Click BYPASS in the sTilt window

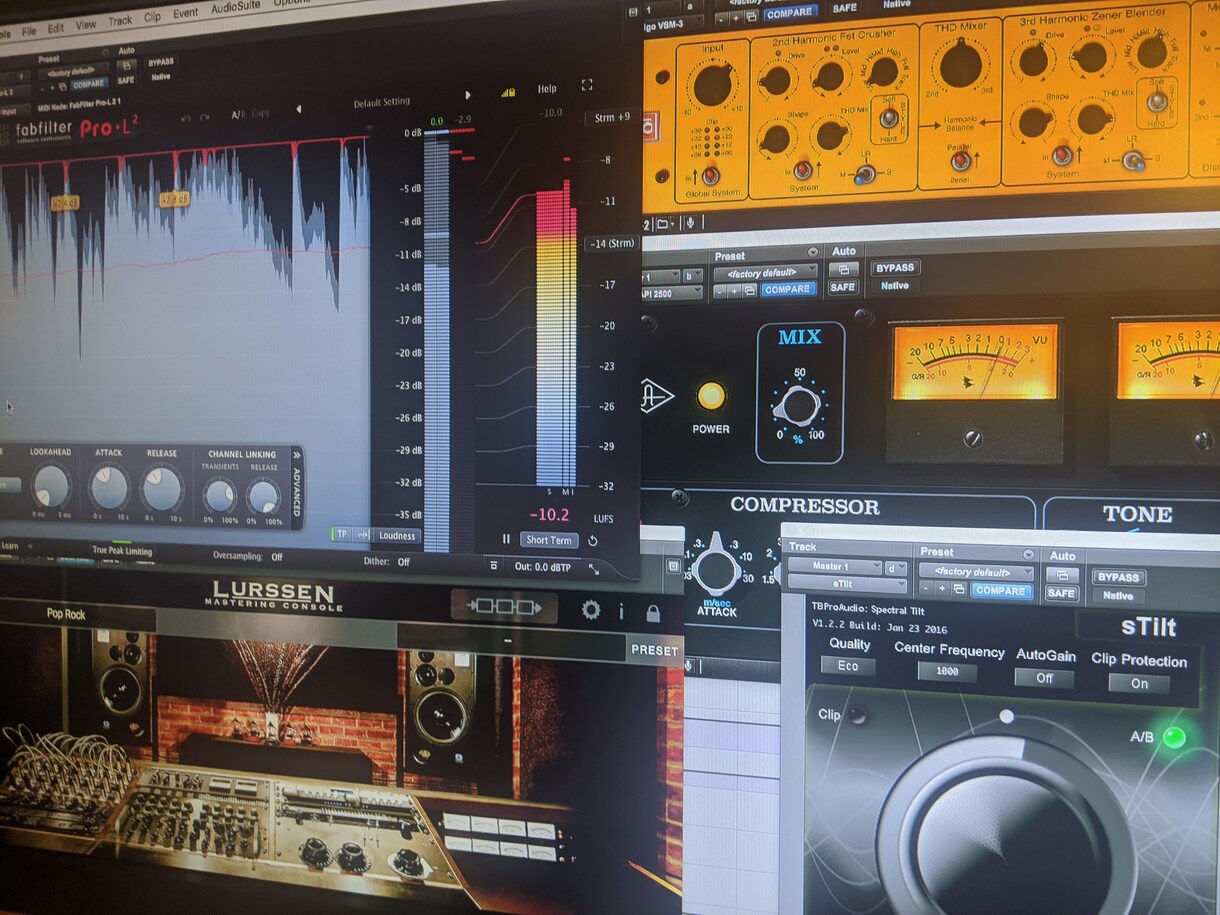[x=1119, y=577]
